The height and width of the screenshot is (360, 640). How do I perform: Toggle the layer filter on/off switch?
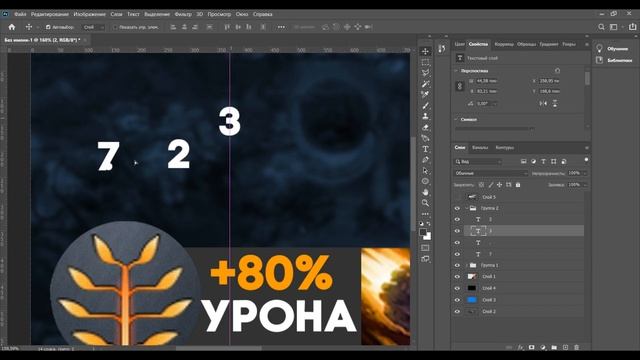click(x=586, y=160)
